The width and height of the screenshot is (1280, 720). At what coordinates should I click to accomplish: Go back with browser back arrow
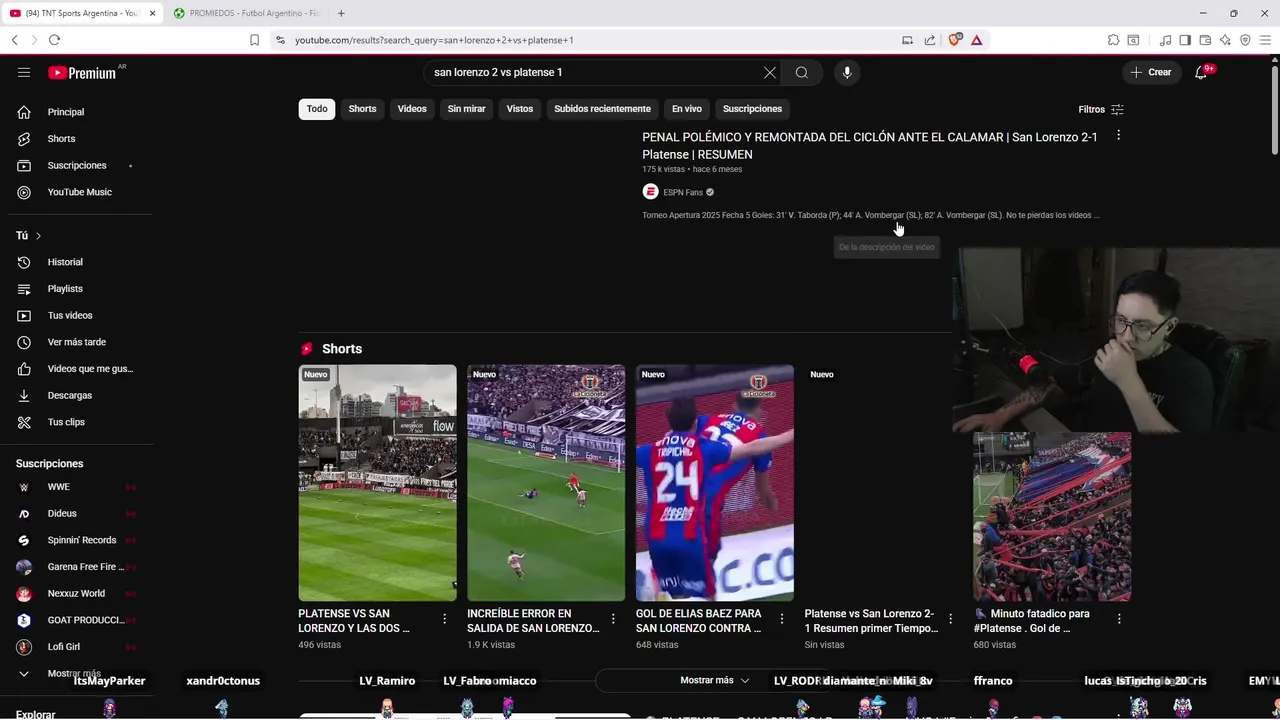[14, 40]
